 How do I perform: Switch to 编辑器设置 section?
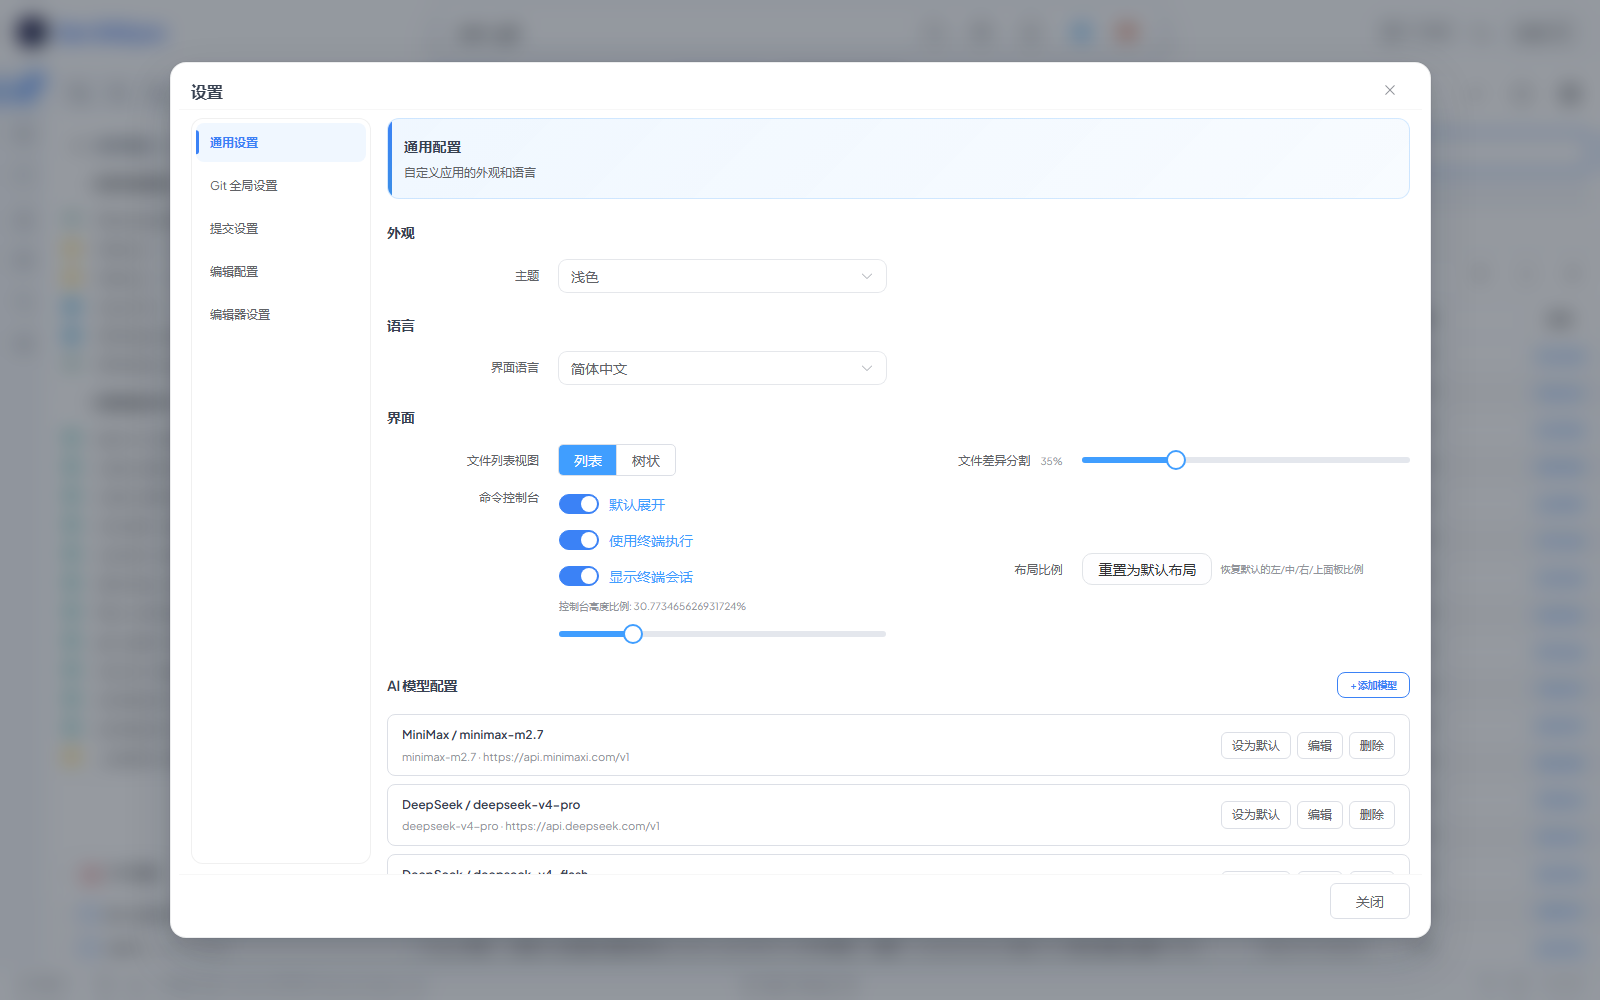[x=281, y=315]
